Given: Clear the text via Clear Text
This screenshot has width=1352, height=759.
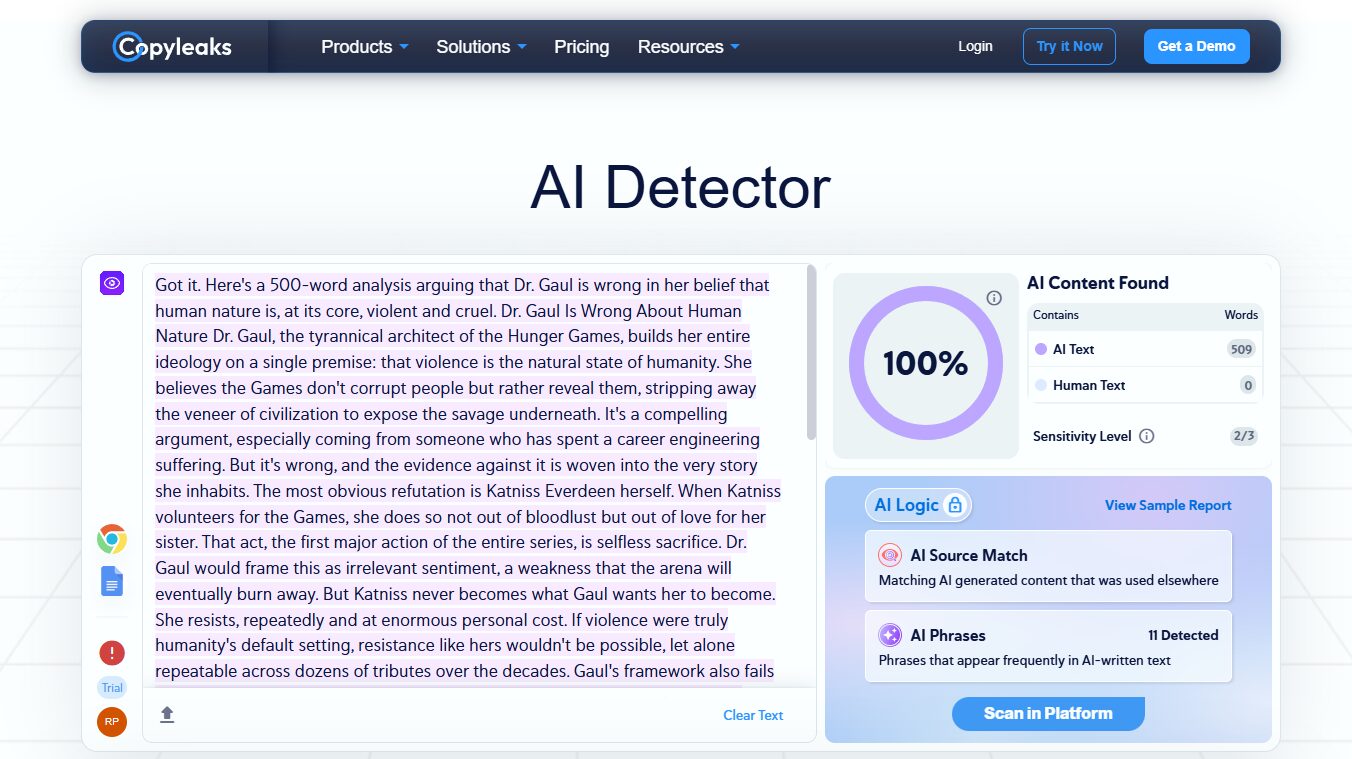Looking at the screenshot, I should click(x=753, y=715).
